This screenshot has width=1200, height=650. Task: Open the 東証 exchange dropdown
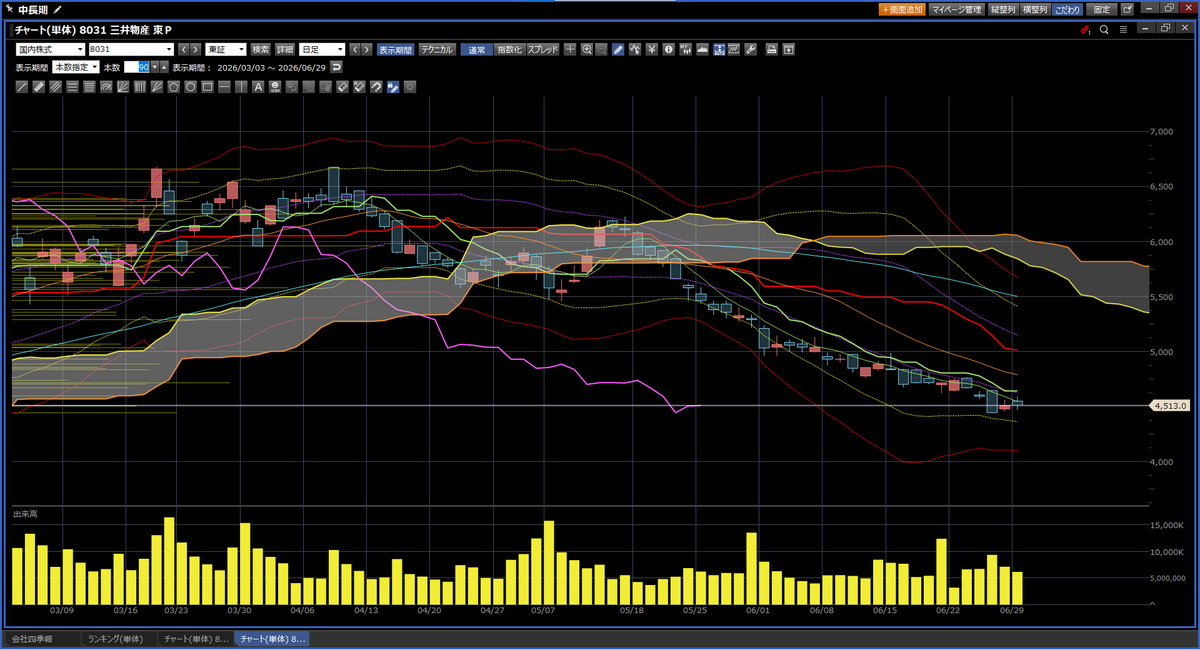pyautogui.click(x=226, y=49)
